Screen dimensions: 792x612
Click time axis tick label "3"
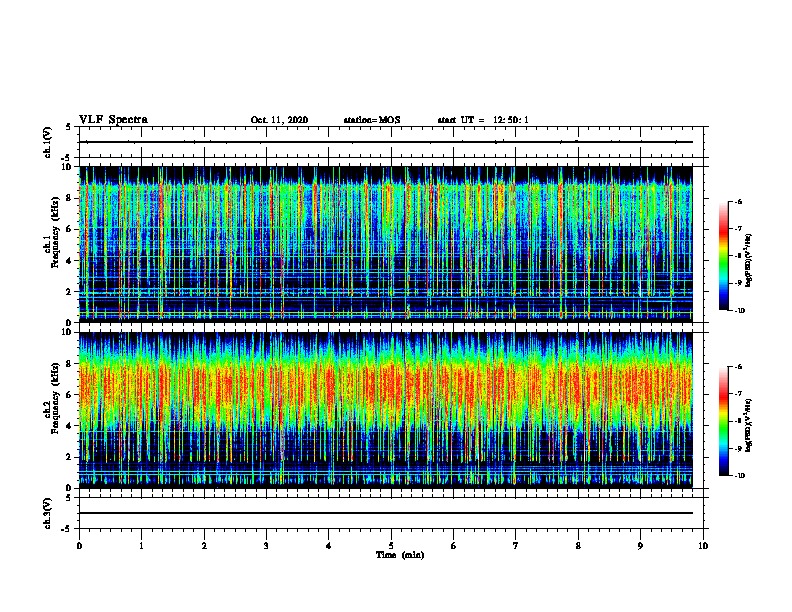pos(266,546)
